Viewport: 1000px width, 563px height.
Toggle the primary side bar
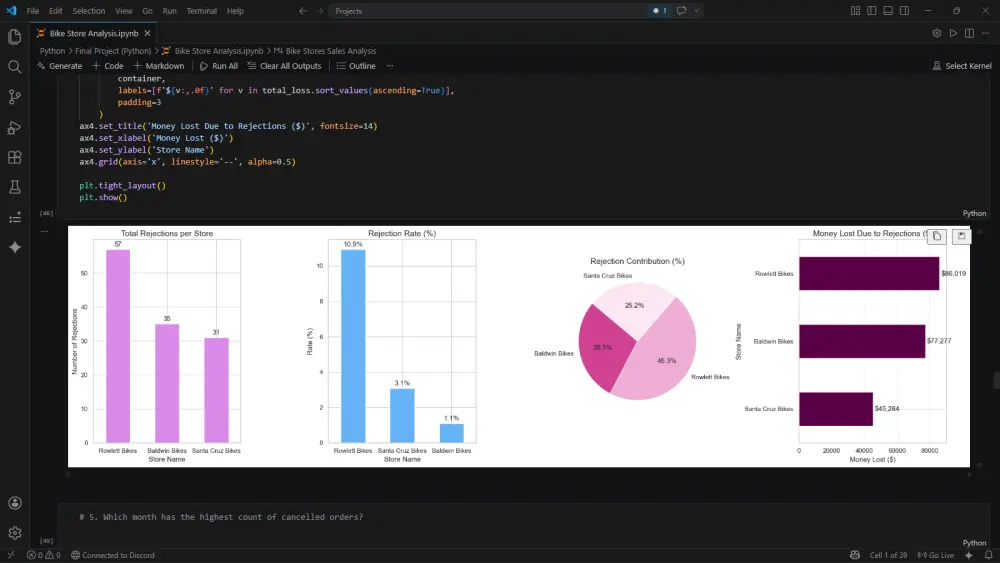click(x=872, y=11)
